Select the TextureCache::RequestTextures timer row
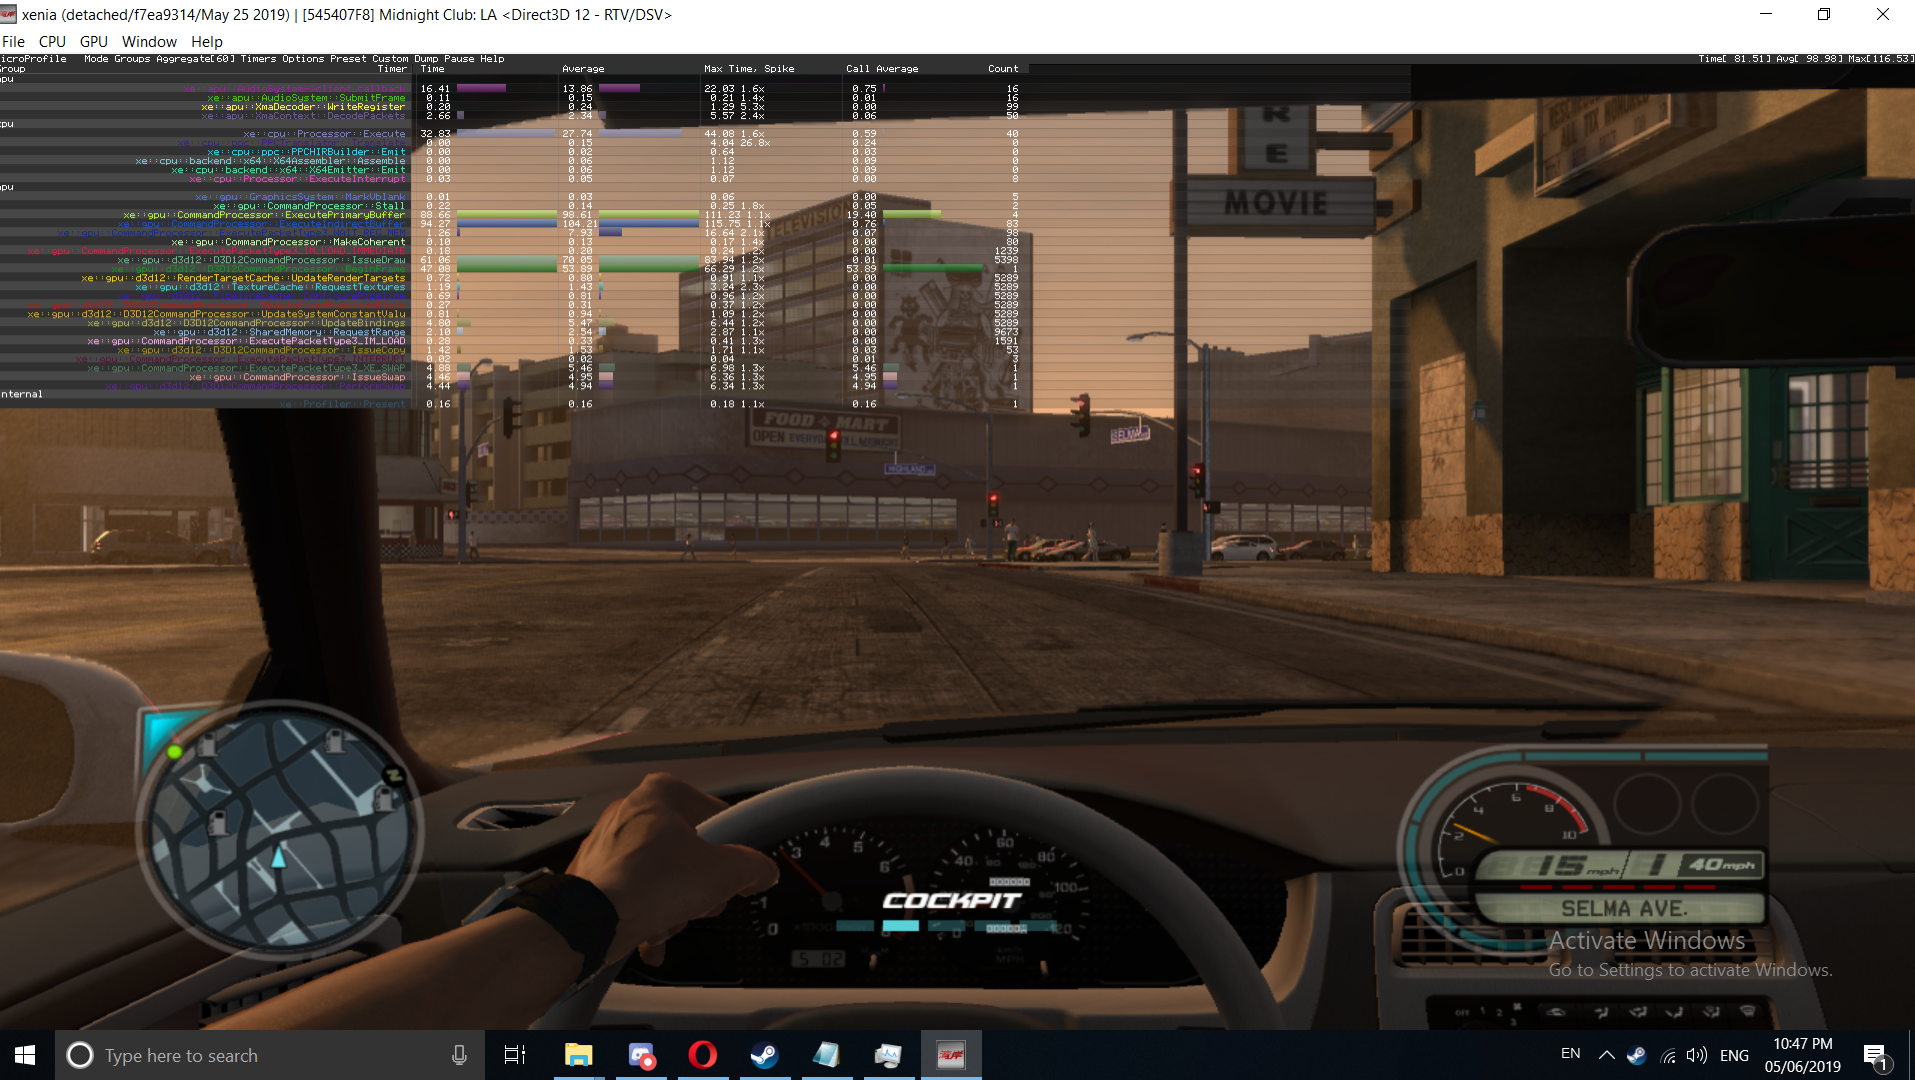Screen dimensions: 1915x1080 pos(270,287)
